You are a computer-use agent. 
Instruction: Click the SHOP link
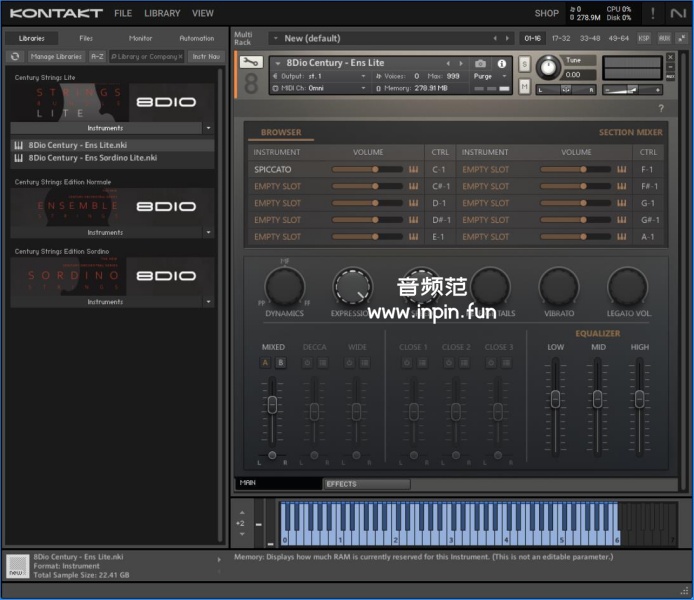click(x=547, y=13)
